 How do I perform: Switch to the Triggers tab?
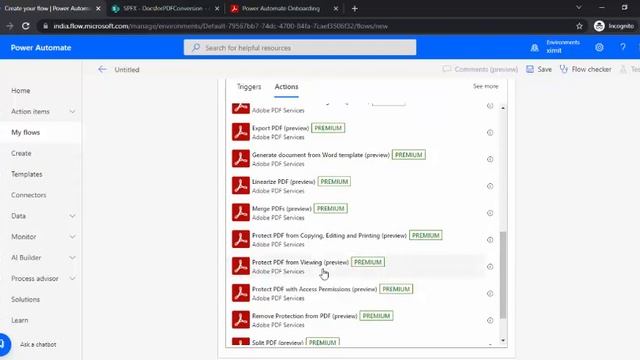249,87
